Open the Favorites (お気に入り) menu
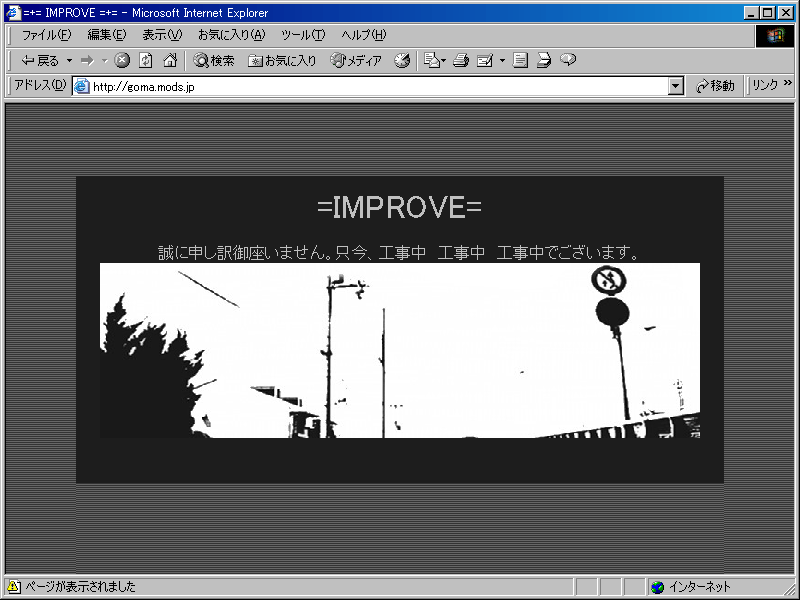This screenshot has height=600, width=800. point(232,35)
